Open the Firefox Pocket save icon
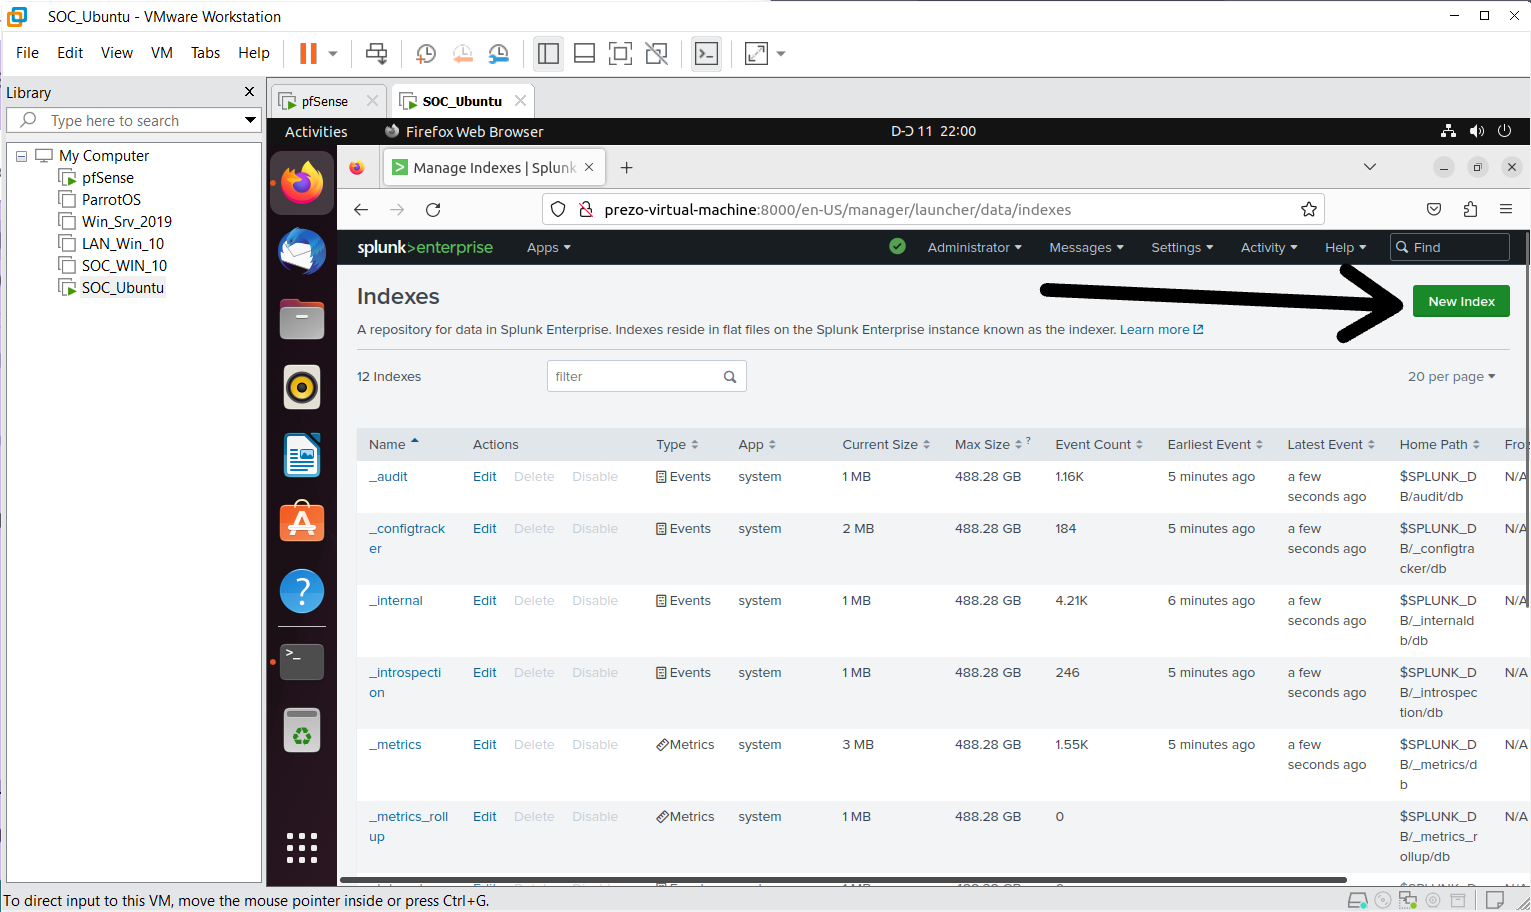This screenshot has width=1531, height=912. click(1434, 210)
